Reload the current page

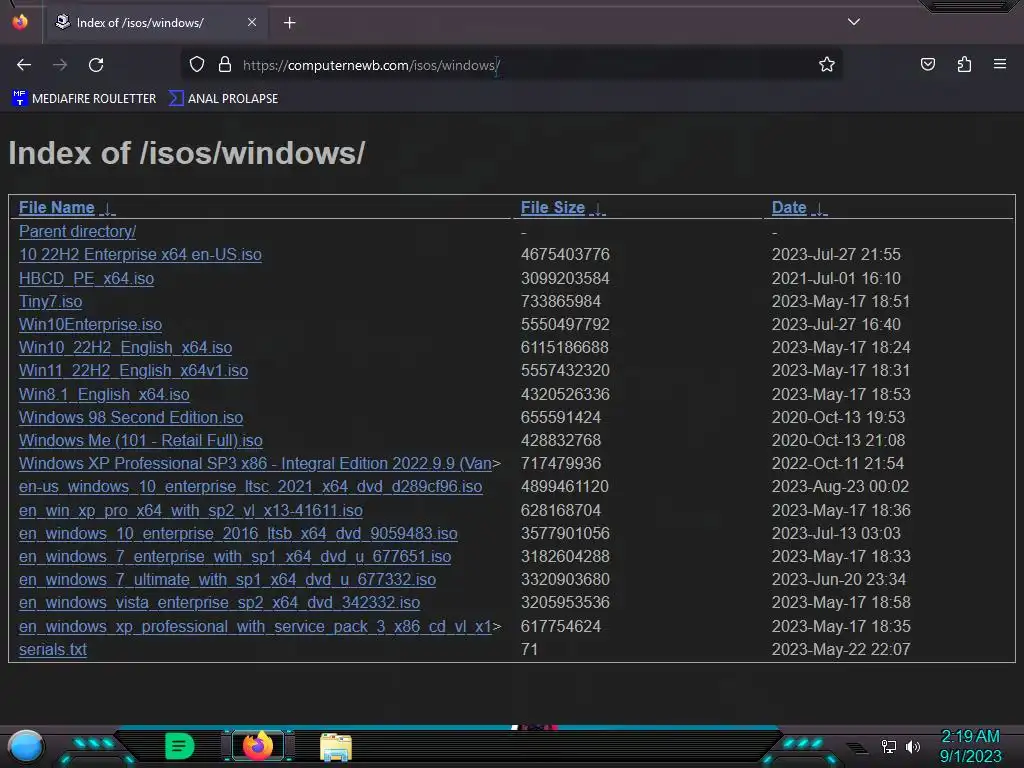(x=96, y=65)
